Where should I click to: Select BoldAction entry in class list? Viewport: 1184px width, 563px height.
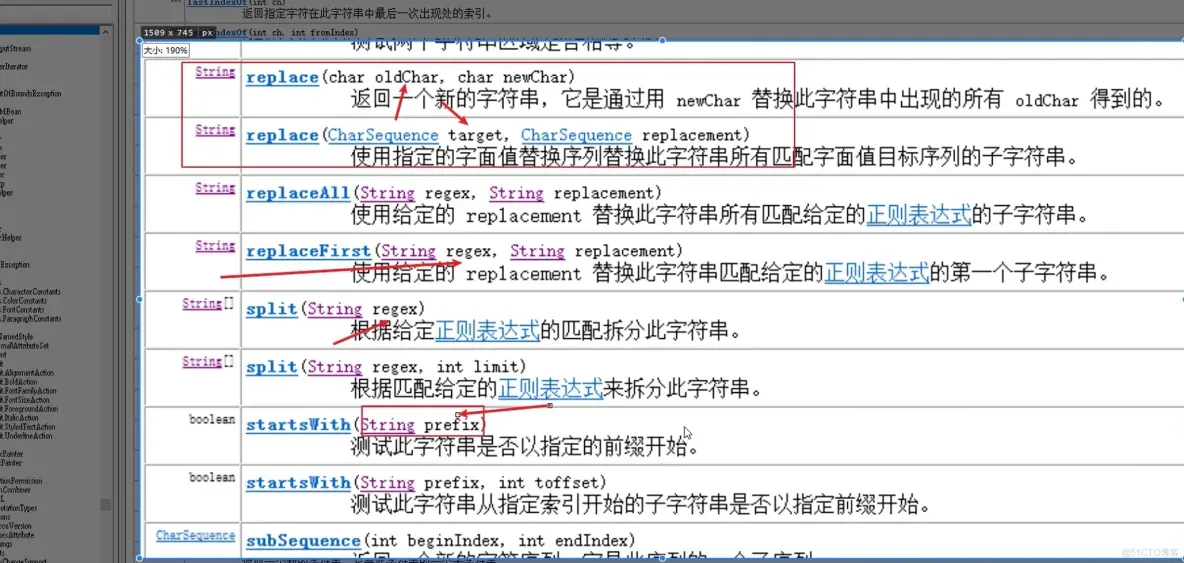20,382
